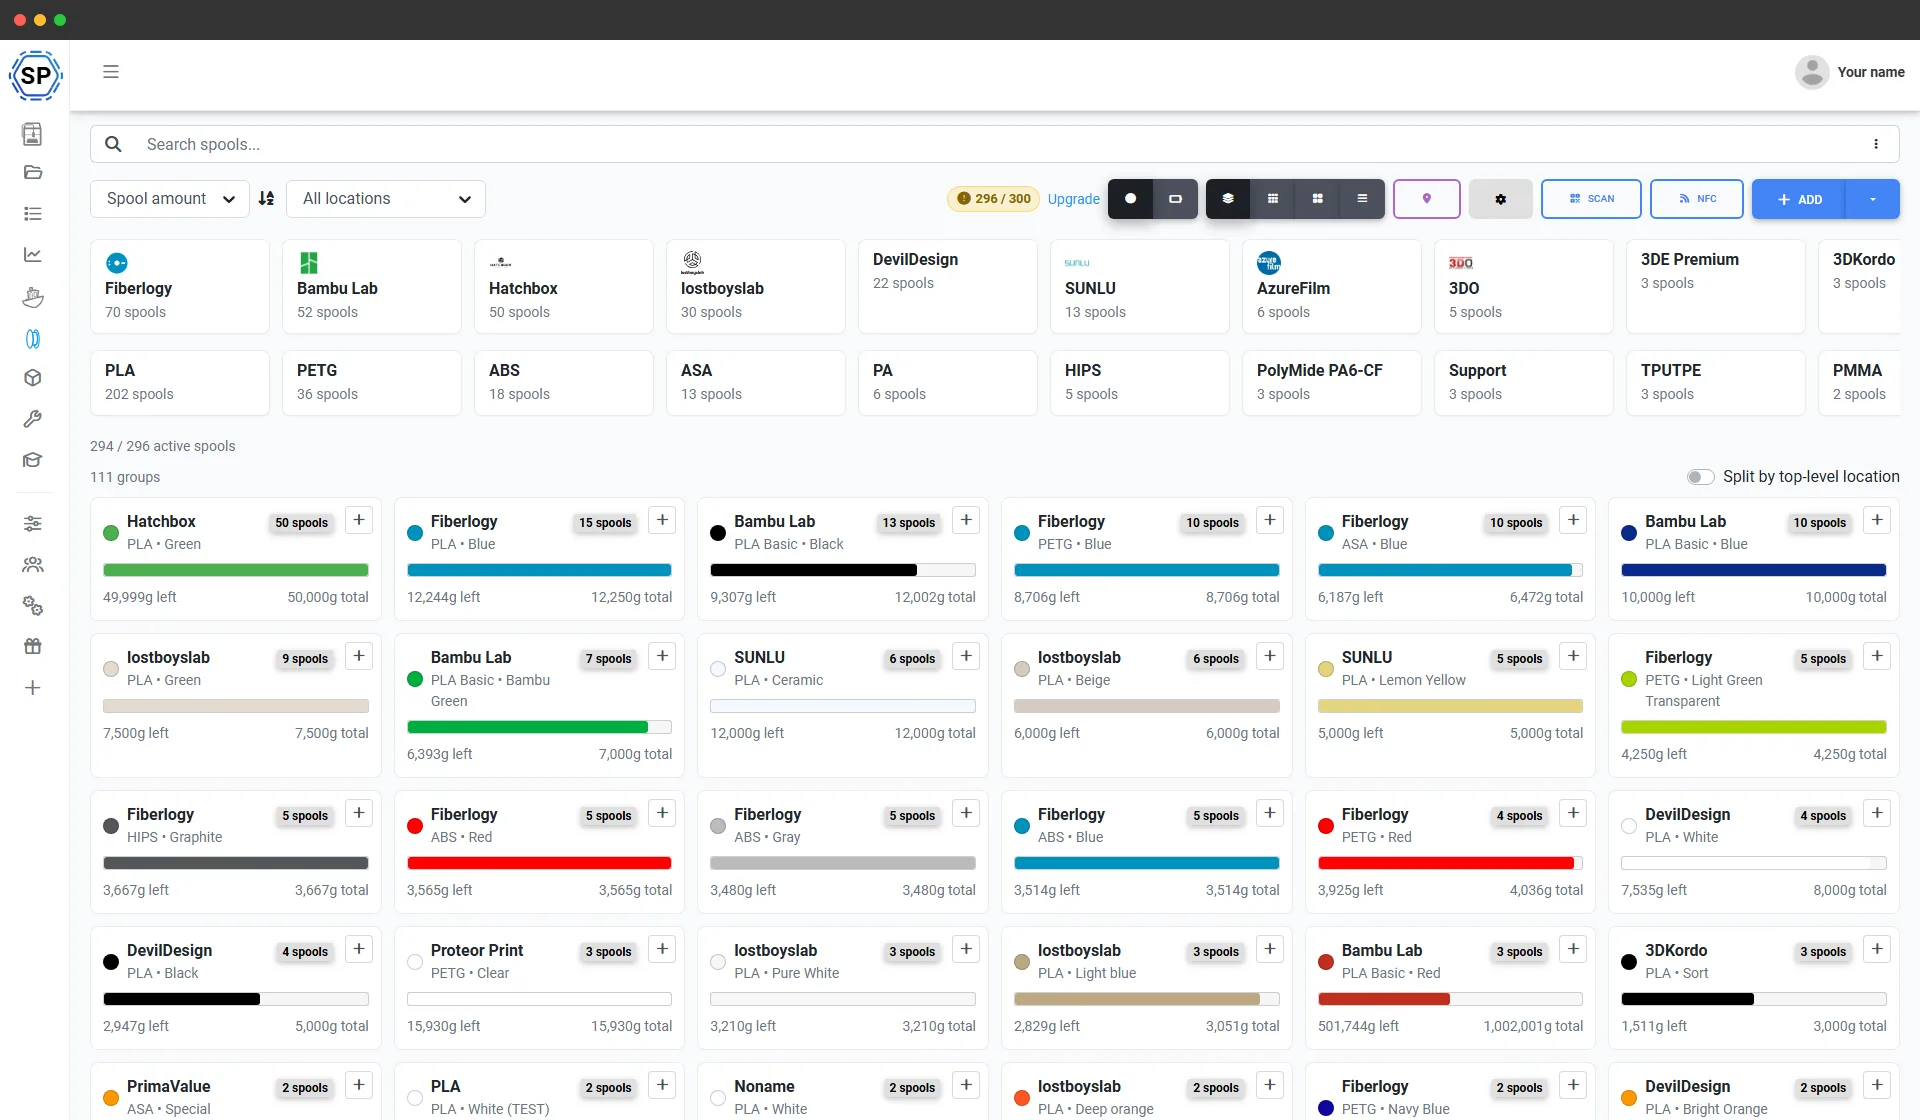
Task: Open the gift box icon in sidebar
Action: tap(33, 647)
